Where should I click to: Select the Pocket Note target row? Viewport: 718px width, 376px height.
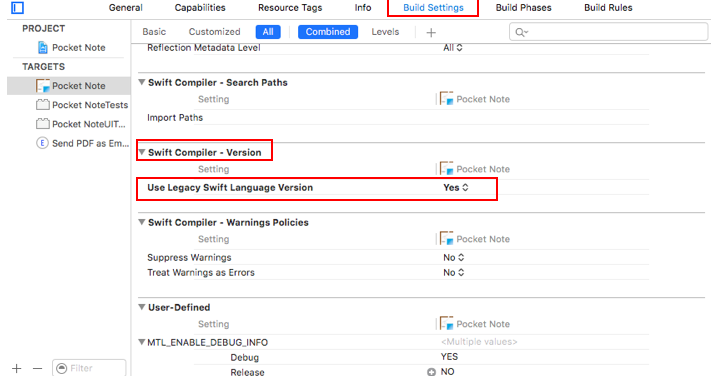pos(69,86)
